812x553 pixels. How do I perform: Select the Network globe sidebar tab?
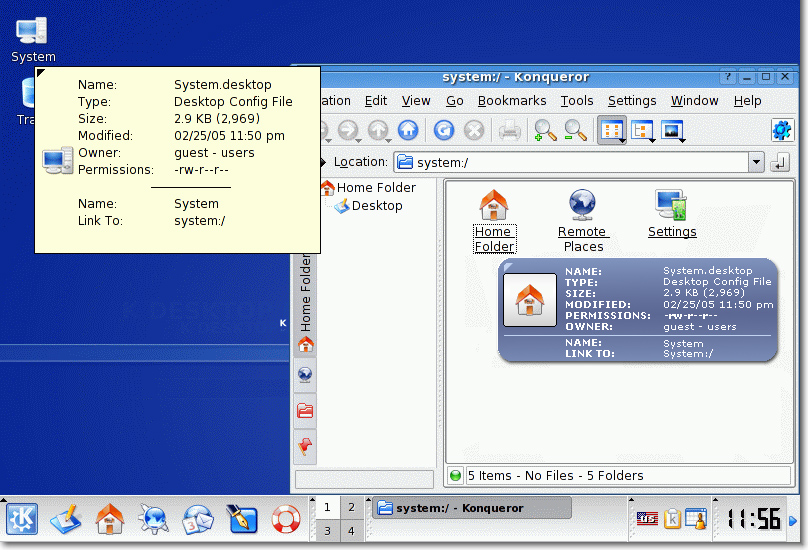(x=305, y=374)
